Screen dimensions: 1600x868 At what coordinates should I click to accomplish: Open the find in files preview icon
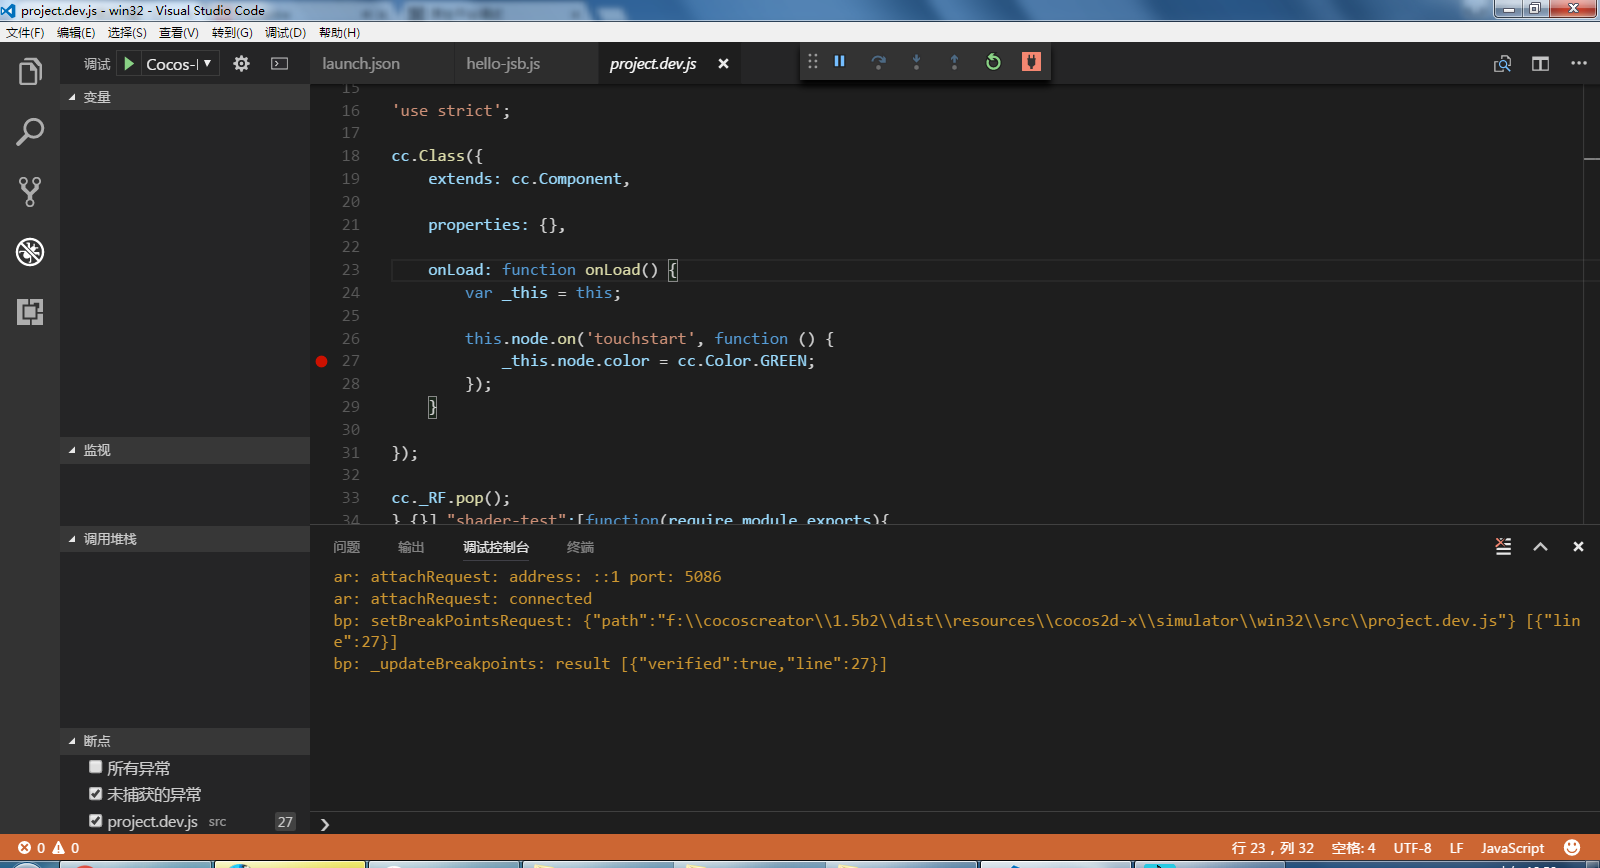pyautogui.click(x=1502, y=64)
